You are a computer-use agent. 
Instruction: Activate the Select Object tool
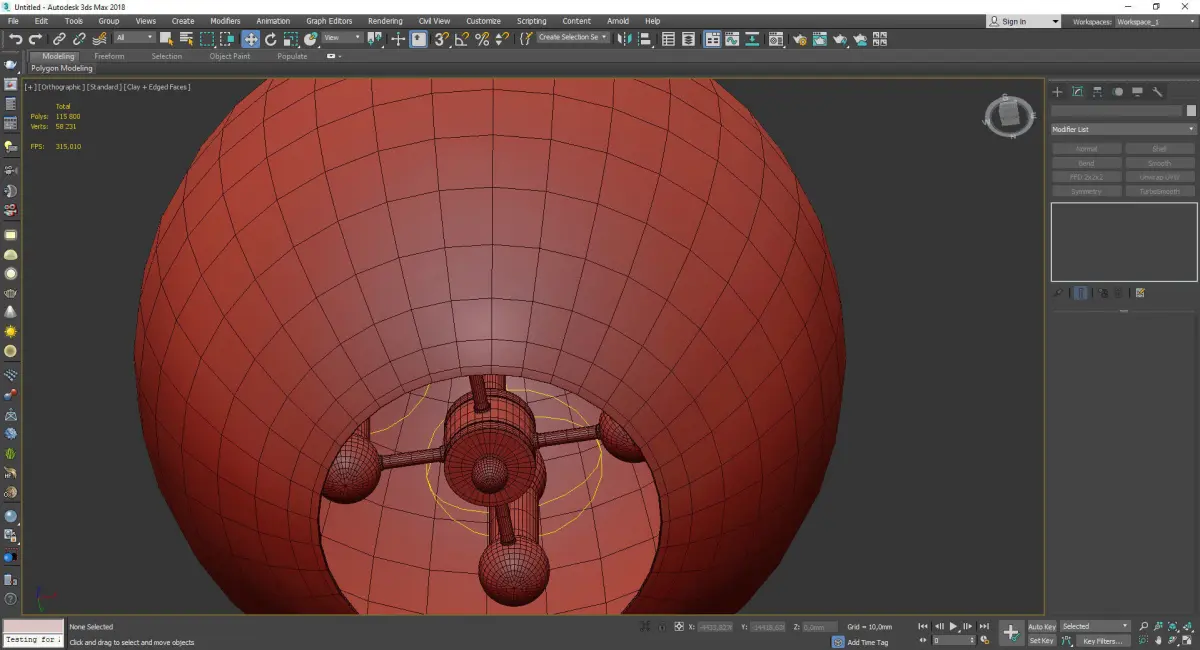(x=166, y=39)
